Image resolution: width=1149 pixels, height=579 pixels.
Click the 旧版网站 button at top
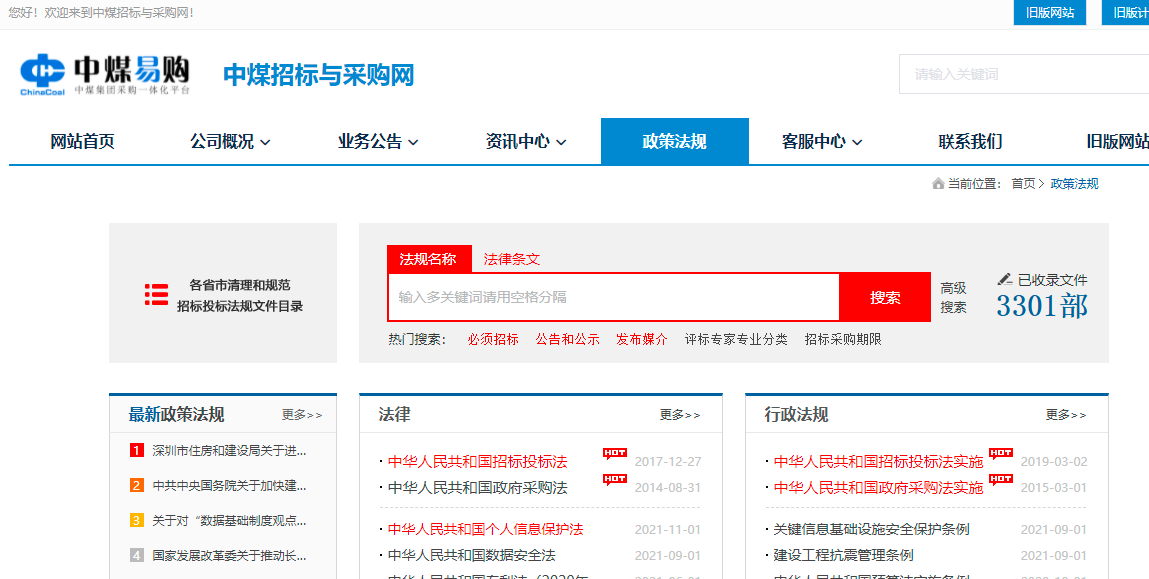point(1050,13)
